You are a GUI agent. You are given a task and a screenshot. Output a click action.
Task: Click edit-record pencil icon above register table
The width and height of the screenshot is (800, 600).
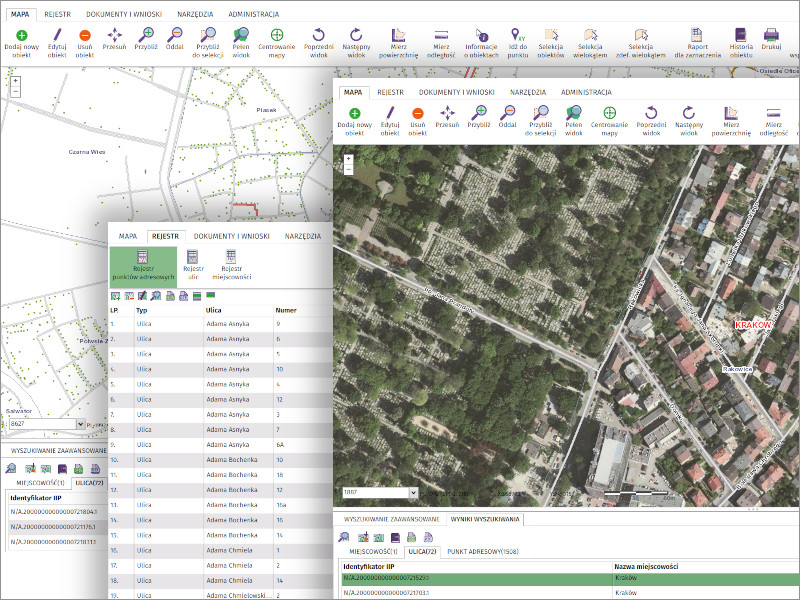point(142,296)
